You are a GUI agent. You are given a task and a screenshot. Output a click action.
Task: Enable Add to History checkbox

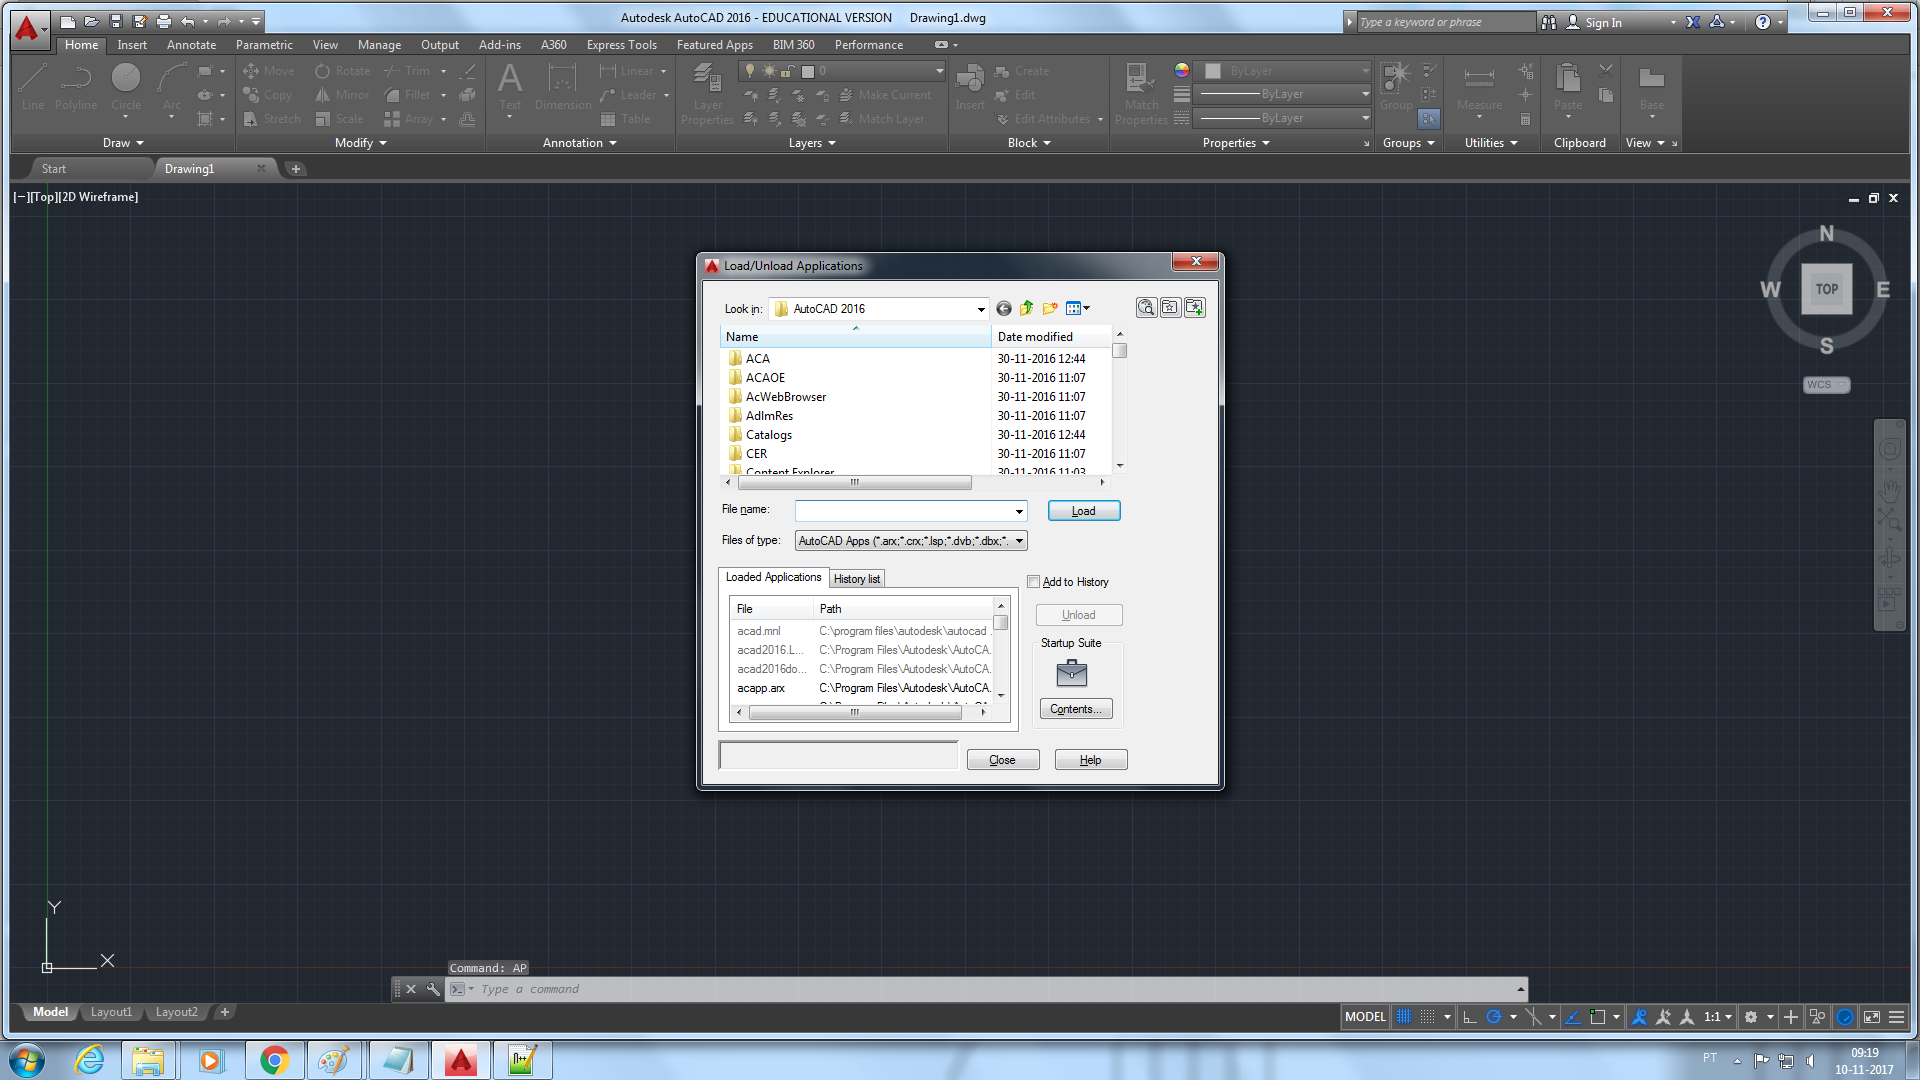pyautogui.click(x=1034, y=582)
